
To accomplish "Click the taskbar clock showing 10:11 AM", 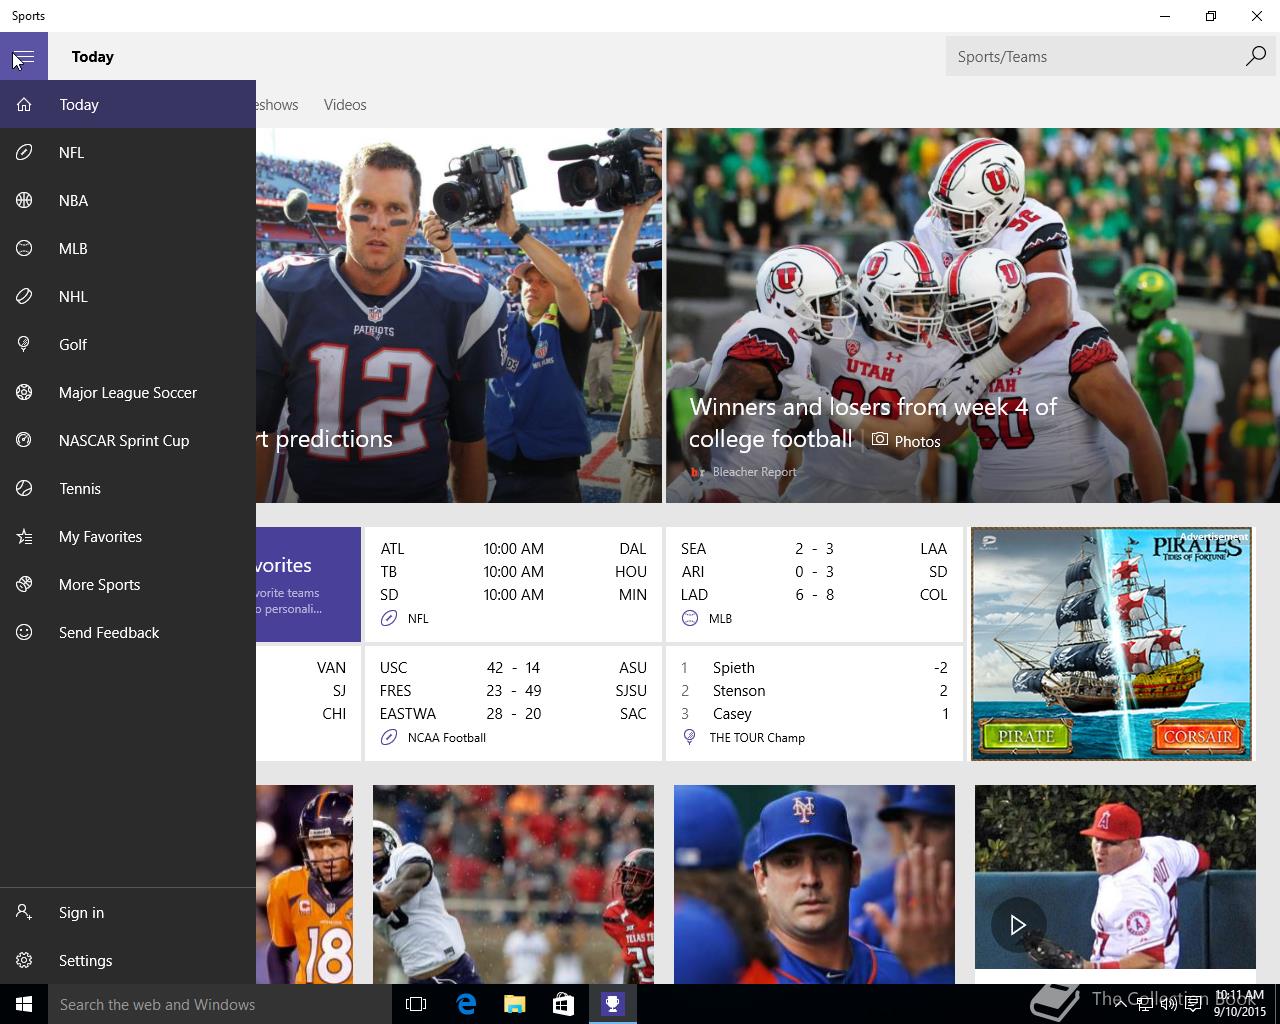I will click(x=1239, y=1004).
